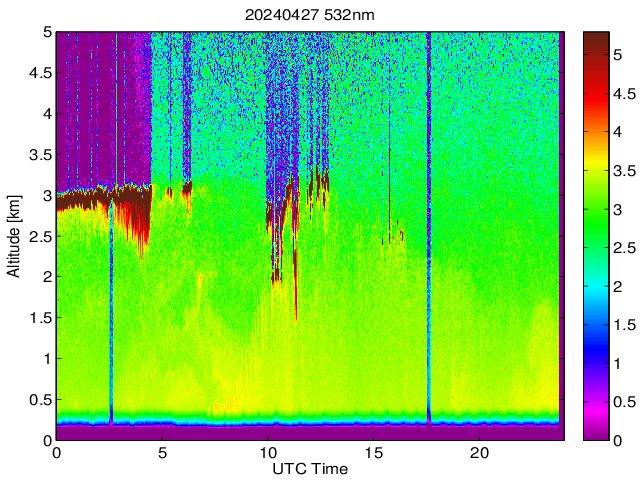Select the "UTC Time" x-axis label

coord(310,468)
